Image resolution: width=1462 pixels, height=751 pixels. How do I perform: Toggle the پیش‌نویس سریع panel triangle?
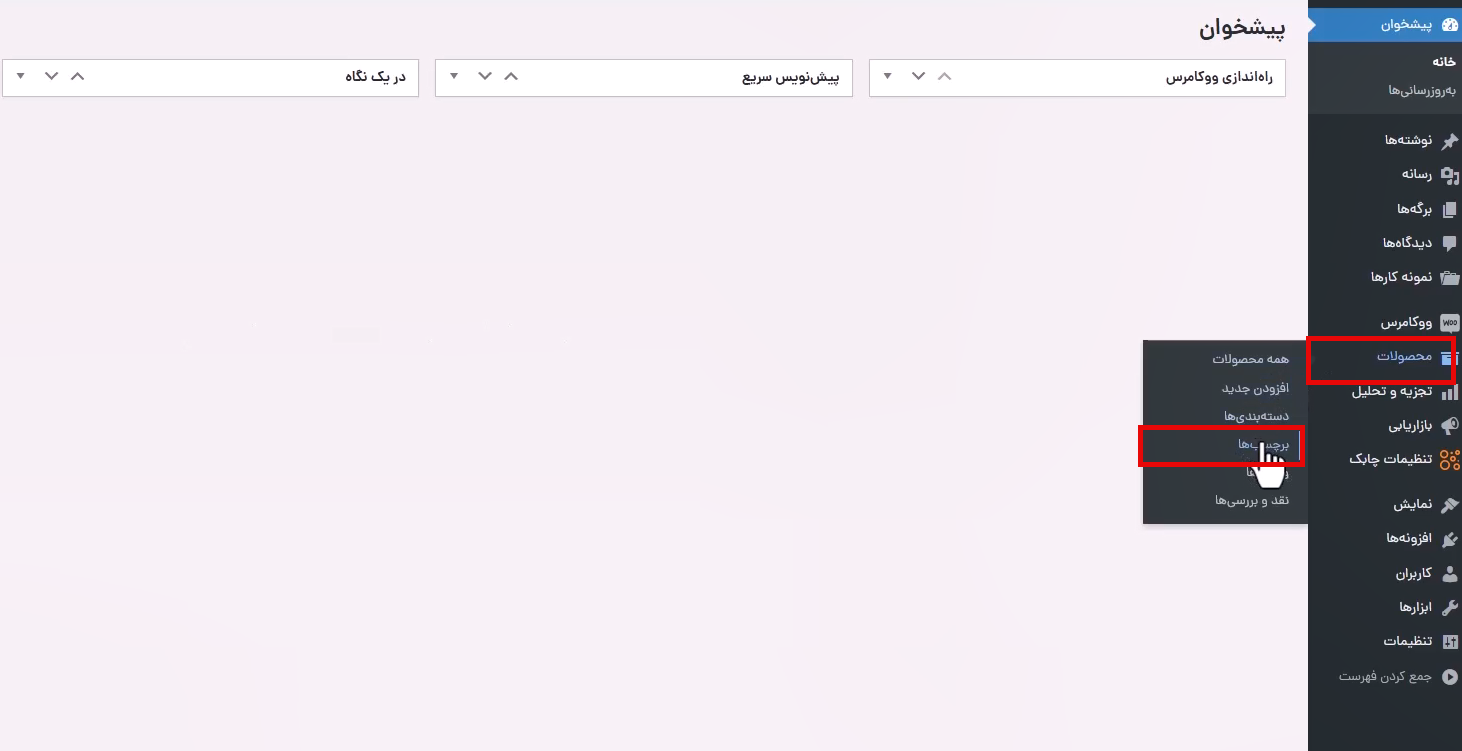click(x=454, y=77)
